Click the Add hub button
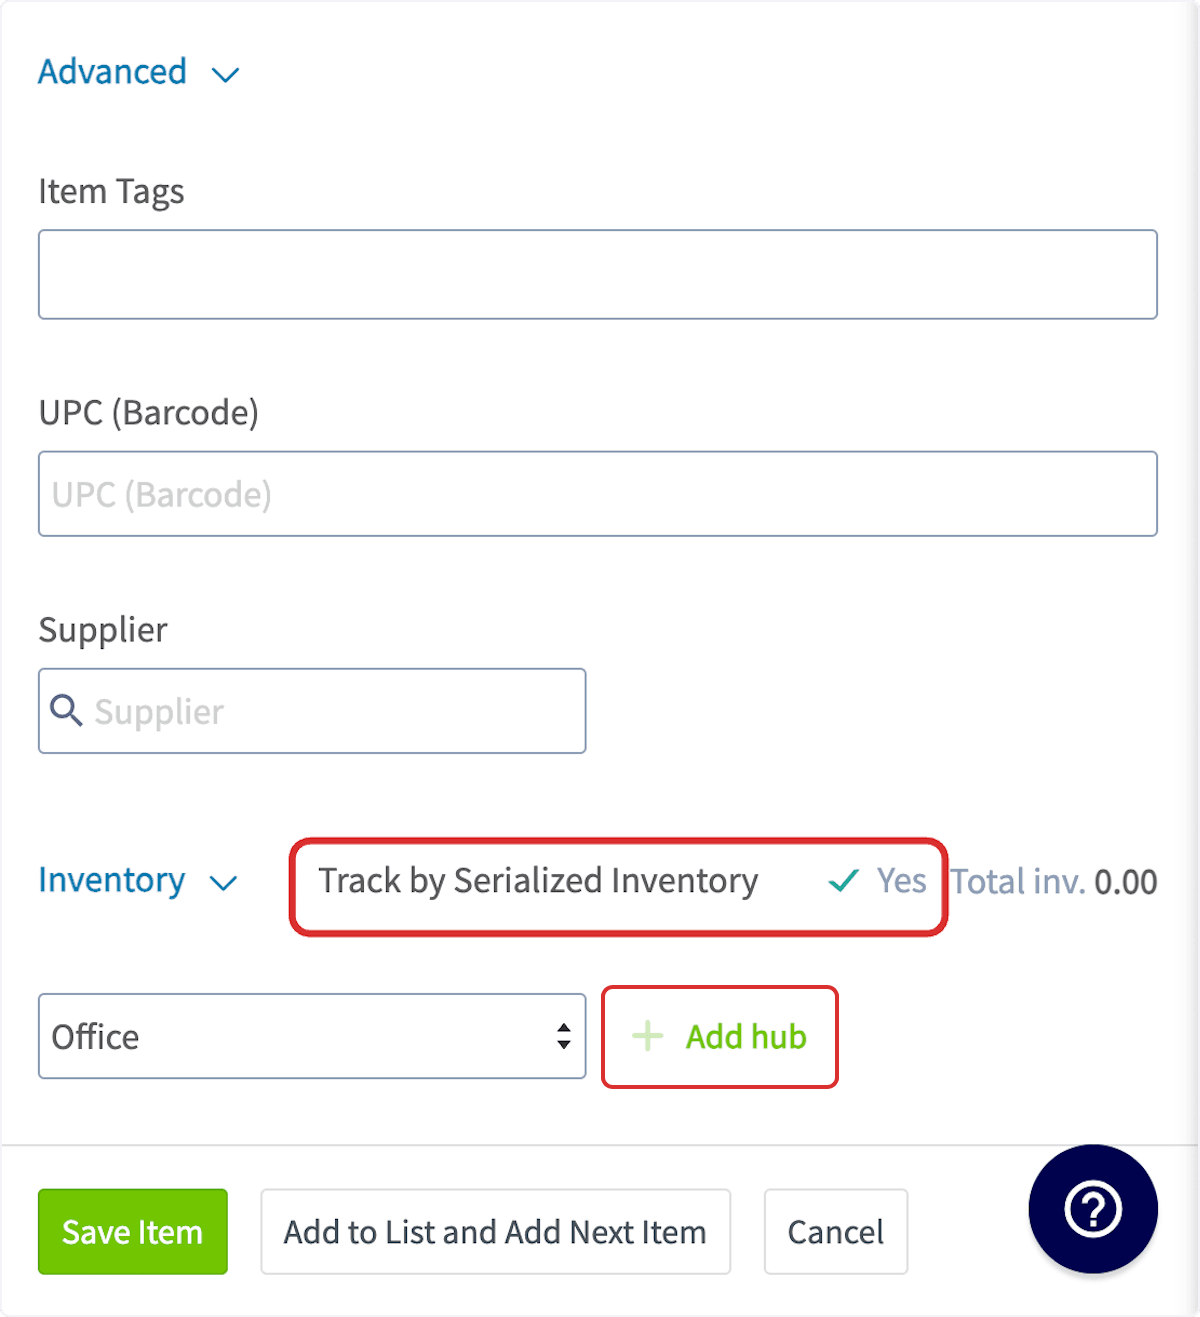 point(720,1037)
